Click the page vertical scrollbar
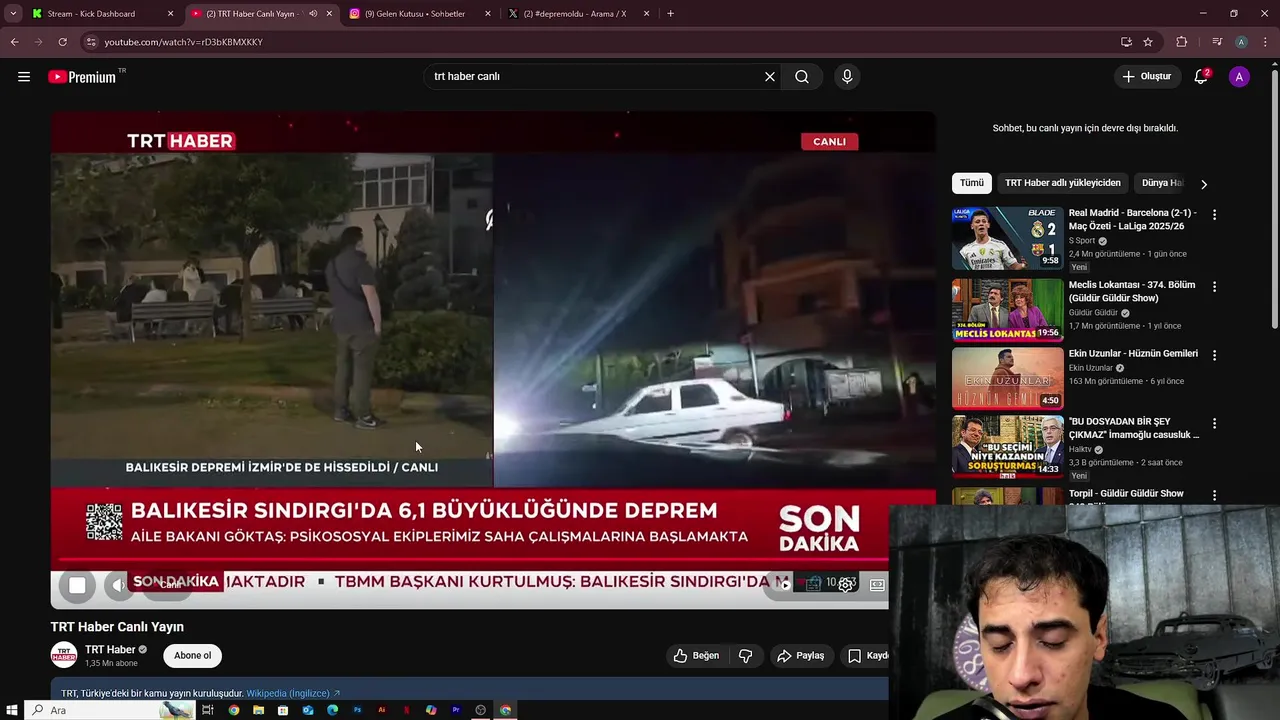This screenshot has width=1280, height=720. (x=1274, y=200)
